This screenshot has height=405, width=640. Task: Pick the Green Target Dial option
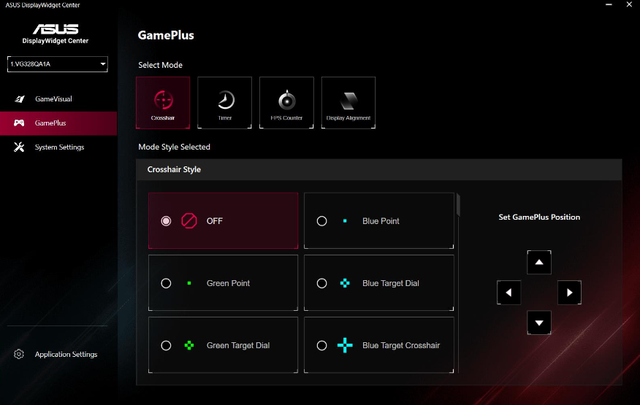click(x=166, y=345)
